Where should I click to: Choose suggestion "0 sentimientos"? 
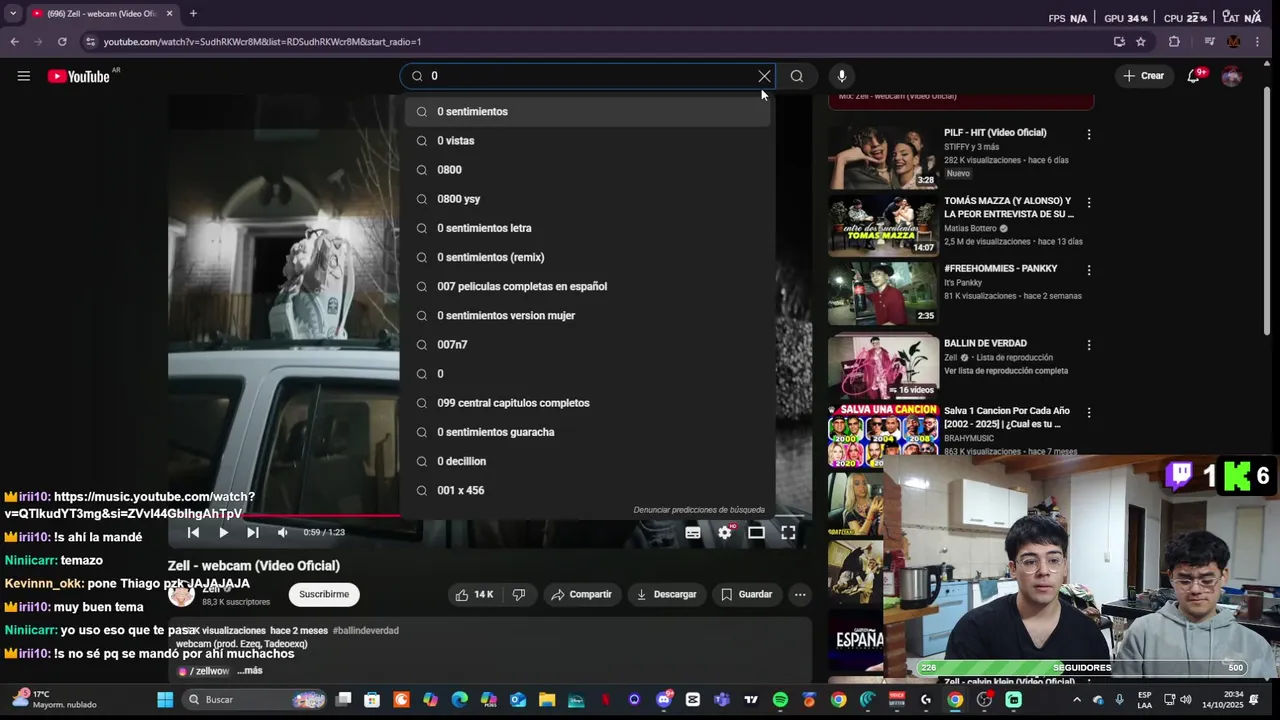(588, 112)
